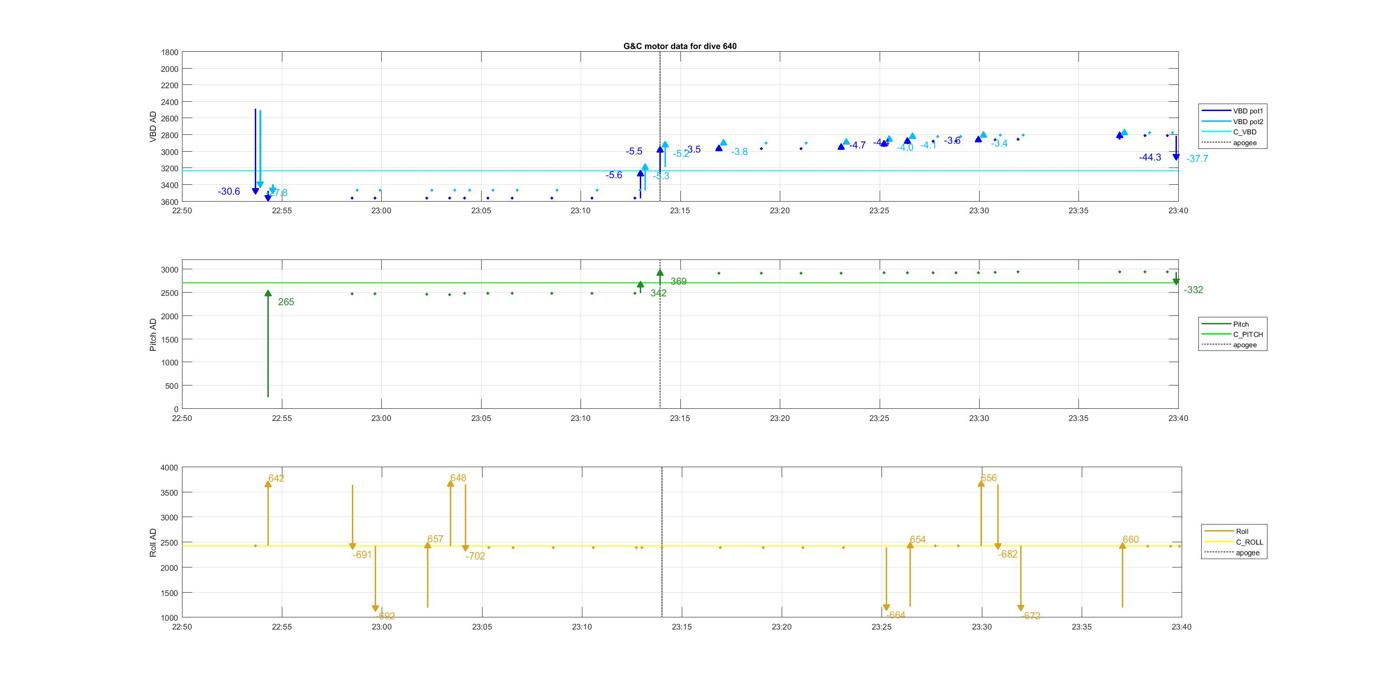Click the "VBD AD" y-axis label
The width and height of the screenshot is (1400, 693).
(154, 127)
